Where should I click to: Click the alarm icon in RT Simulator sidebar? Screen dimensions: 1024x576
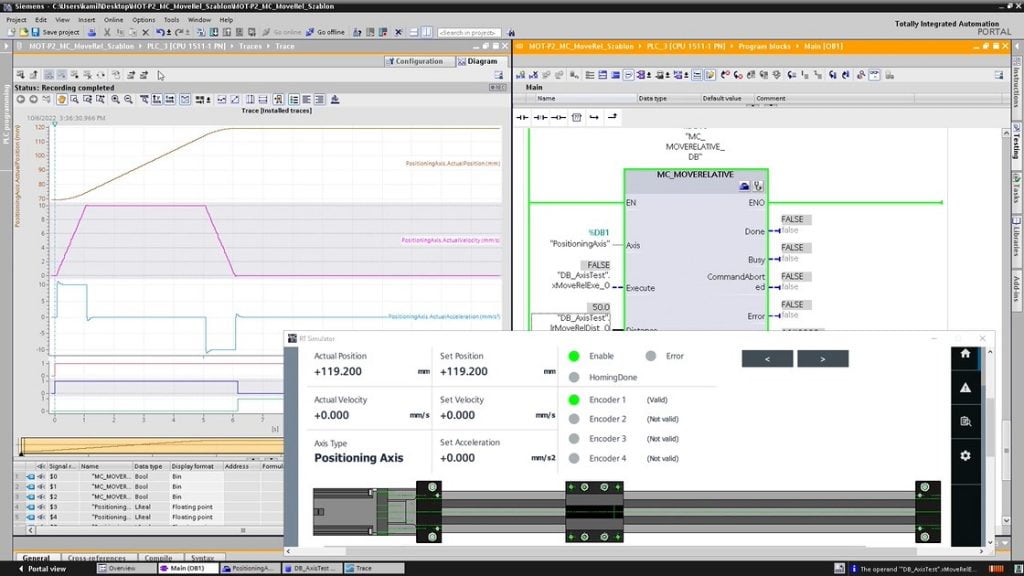coord(965,388)
